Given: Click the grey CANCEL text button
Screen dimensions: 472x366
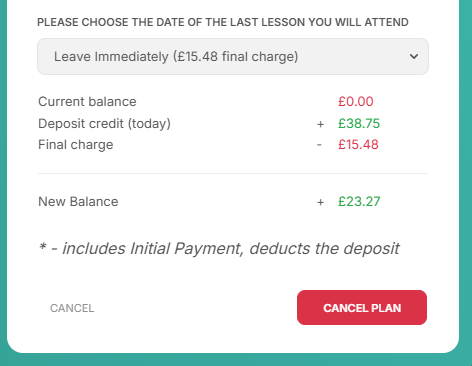Looking at the screenshot, I should (72, 308).
